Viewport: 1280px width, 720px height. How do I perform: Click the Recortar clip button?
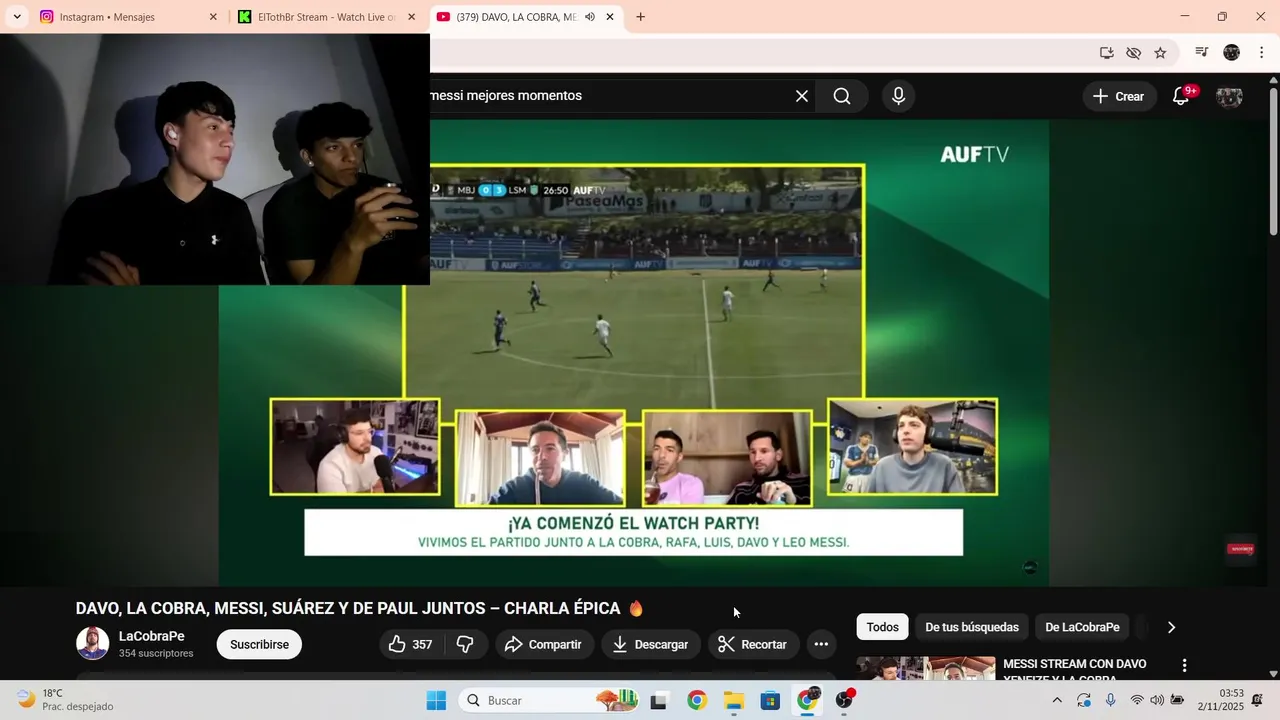click(753, 644)
